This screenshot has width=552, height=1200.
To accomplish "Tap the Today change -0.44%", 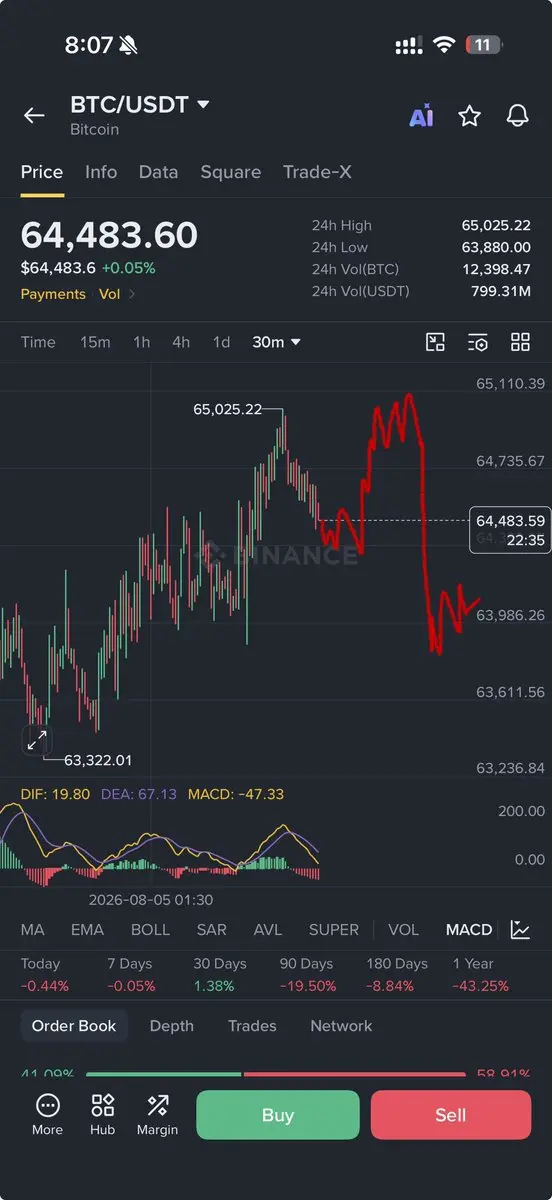I will (x=45, y=986).
